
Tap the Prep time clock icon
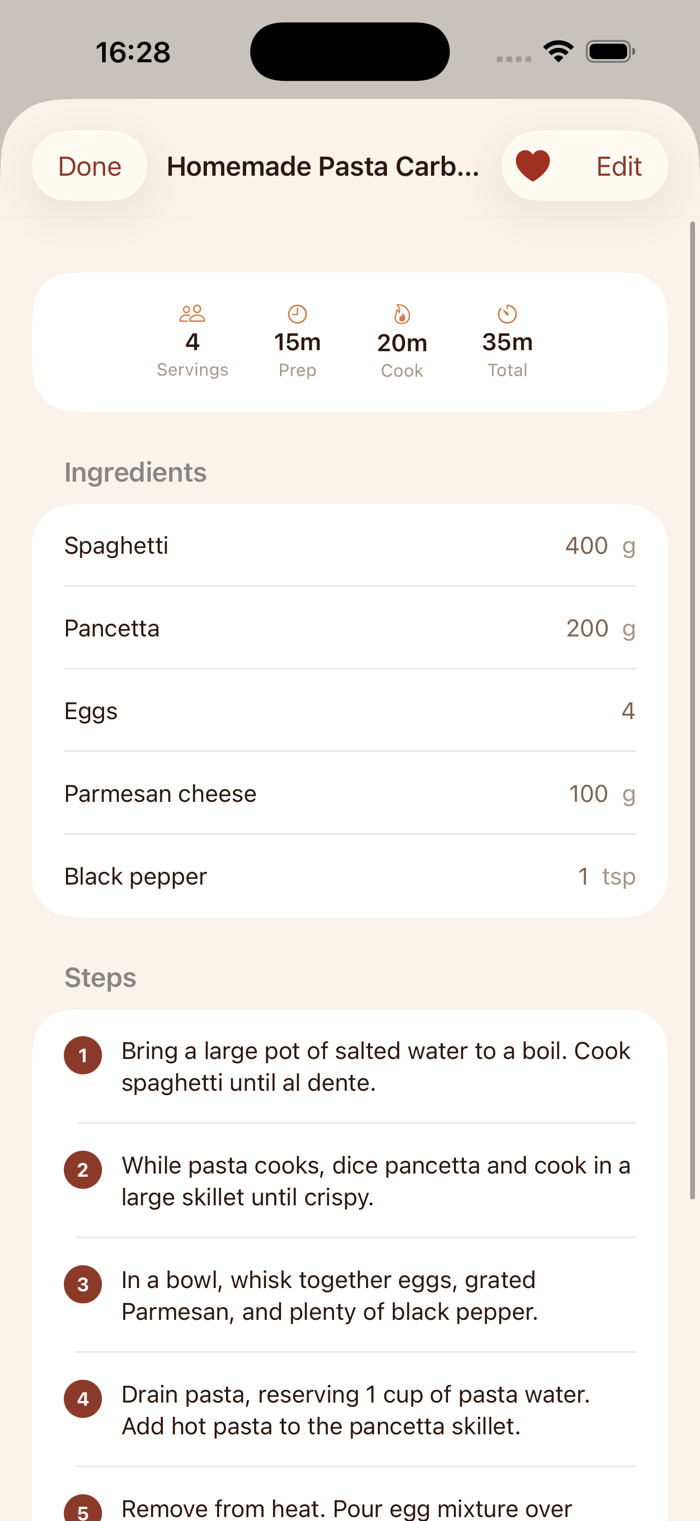[297, 314]
